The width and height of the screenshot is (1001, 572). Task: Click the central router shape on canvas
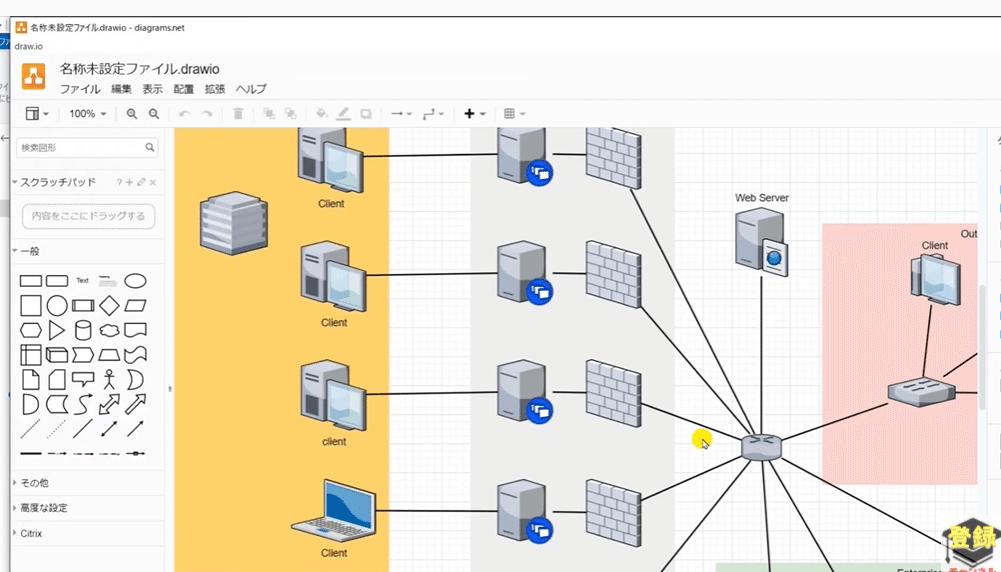(761, 448)
